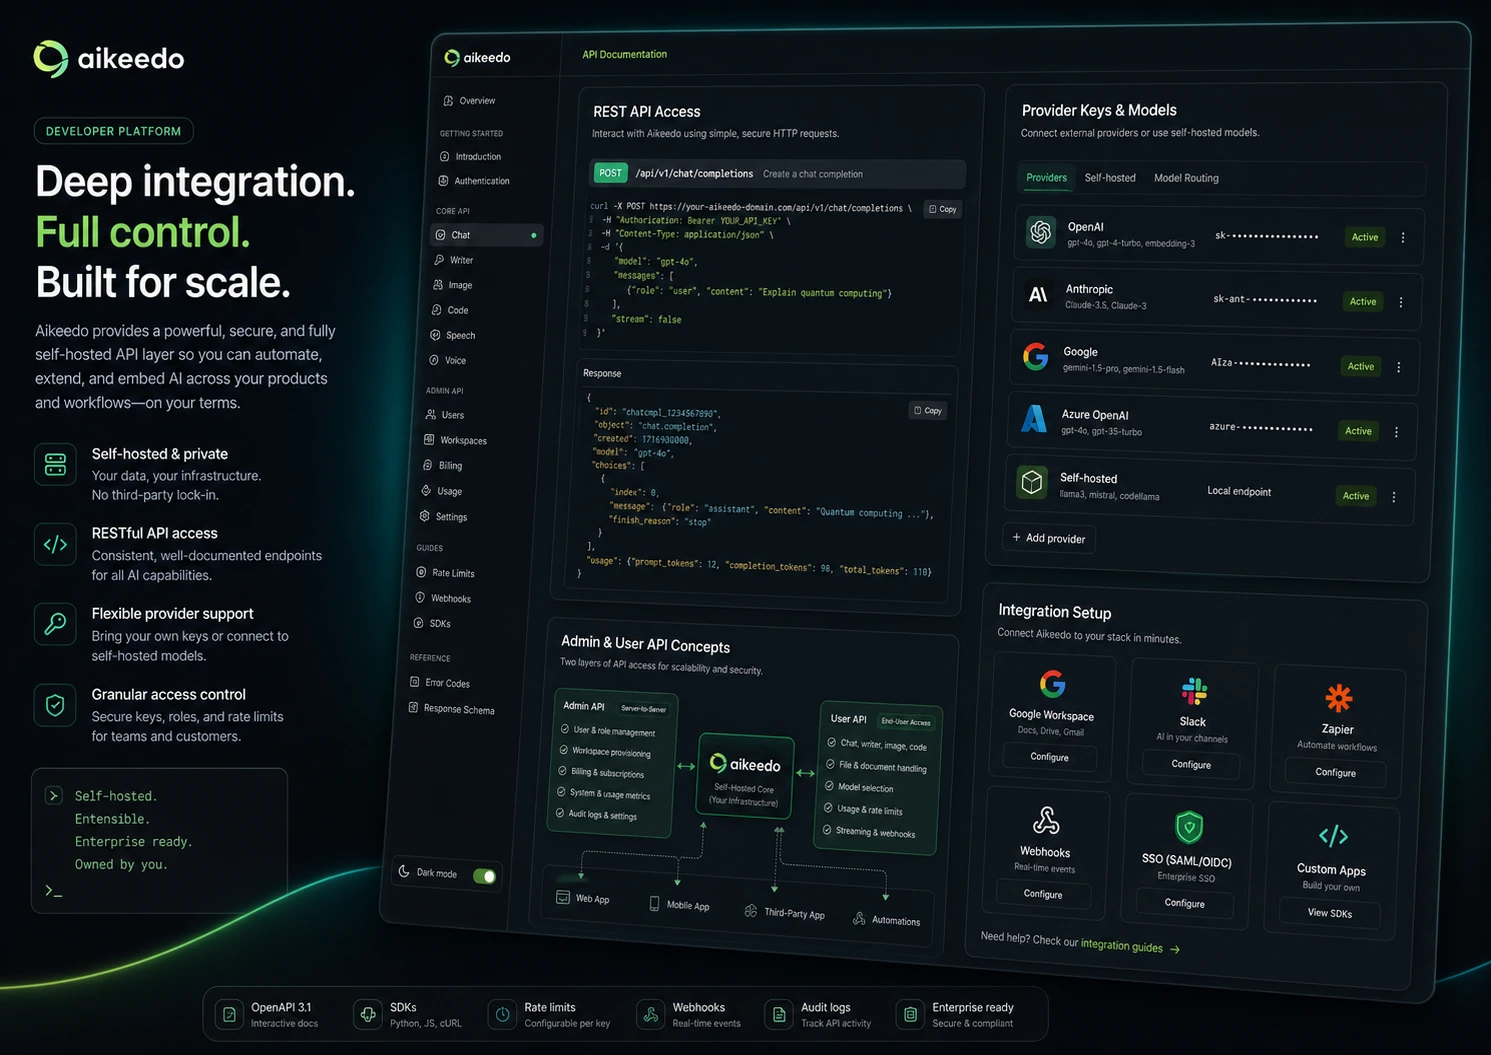Click the Speech icon in sidebar
The width and height of the screenshot is (1491, 1055).
[435, 335]
